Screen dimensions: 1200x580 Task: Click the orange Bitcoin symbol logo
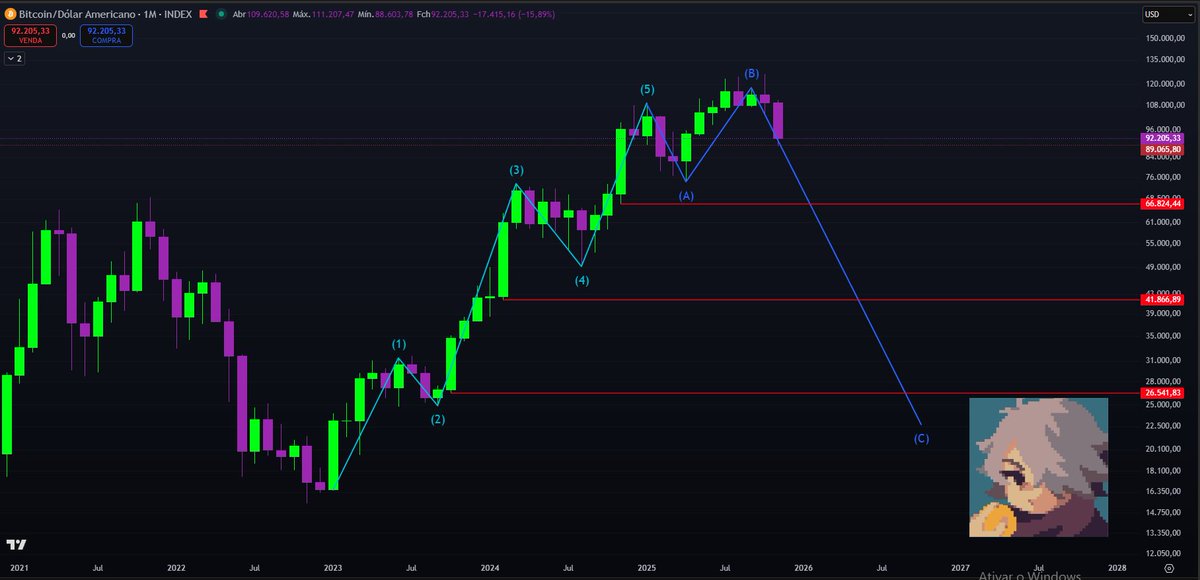coord(11,15)
